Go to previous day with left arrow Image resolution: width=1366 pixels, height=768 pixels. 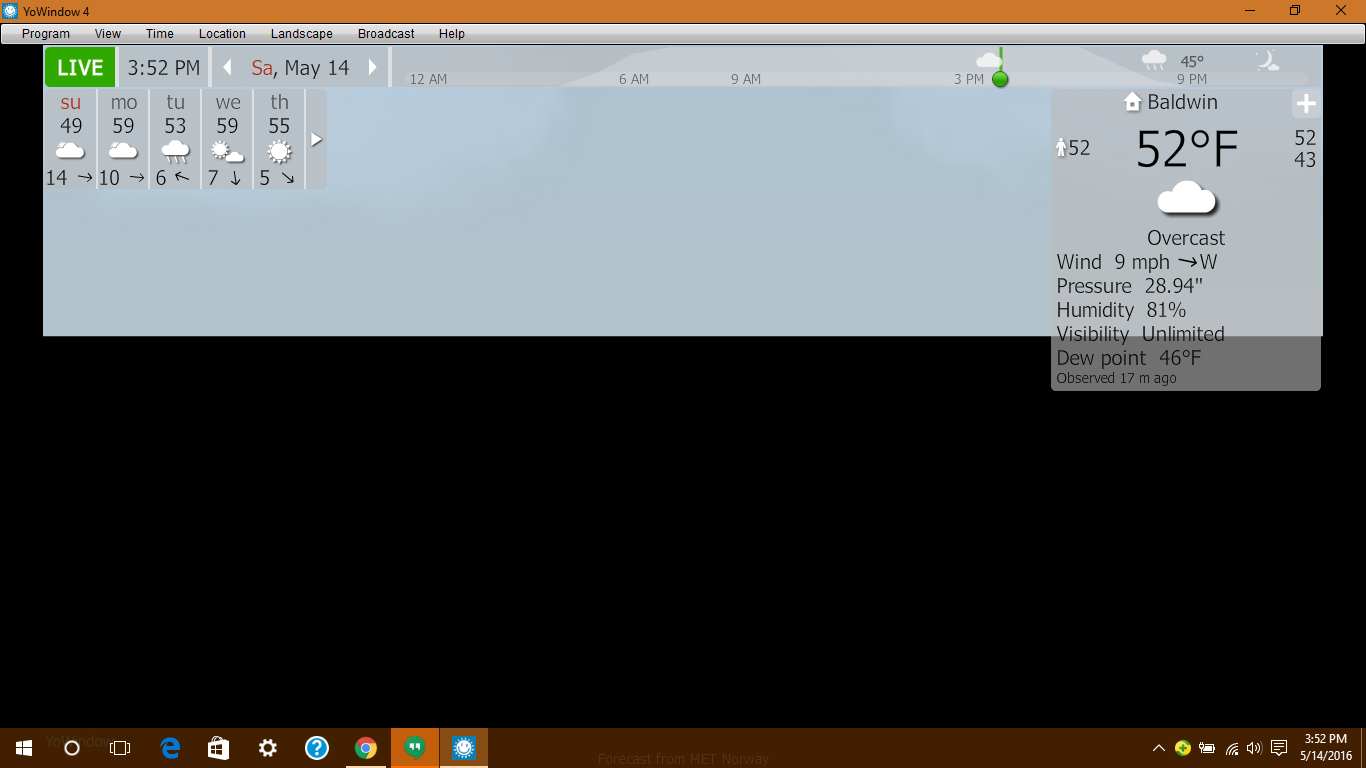(227, 68)
